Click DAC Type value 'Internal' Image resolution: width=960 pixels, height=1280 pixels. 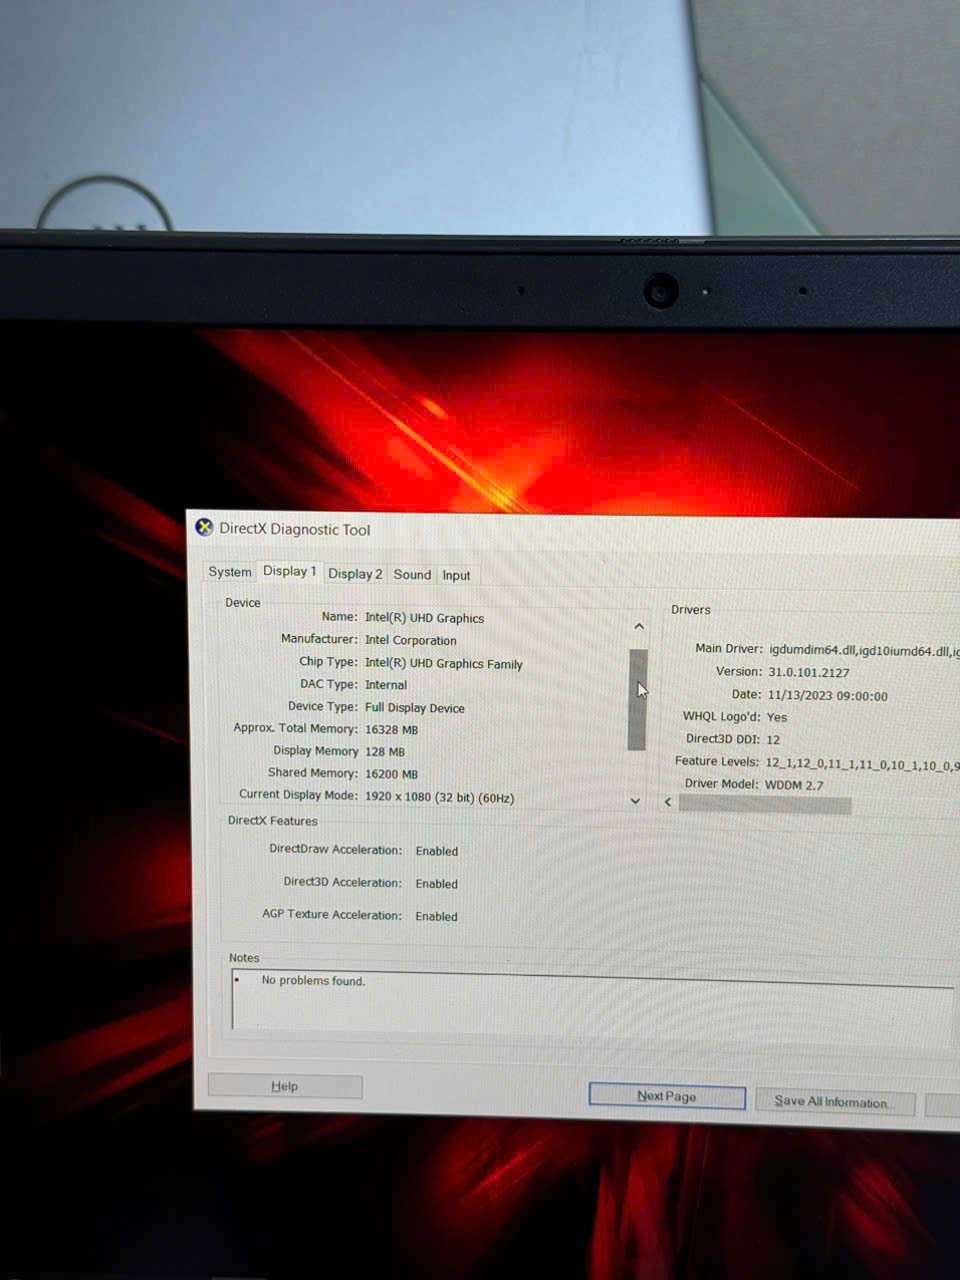click(385, 685)
